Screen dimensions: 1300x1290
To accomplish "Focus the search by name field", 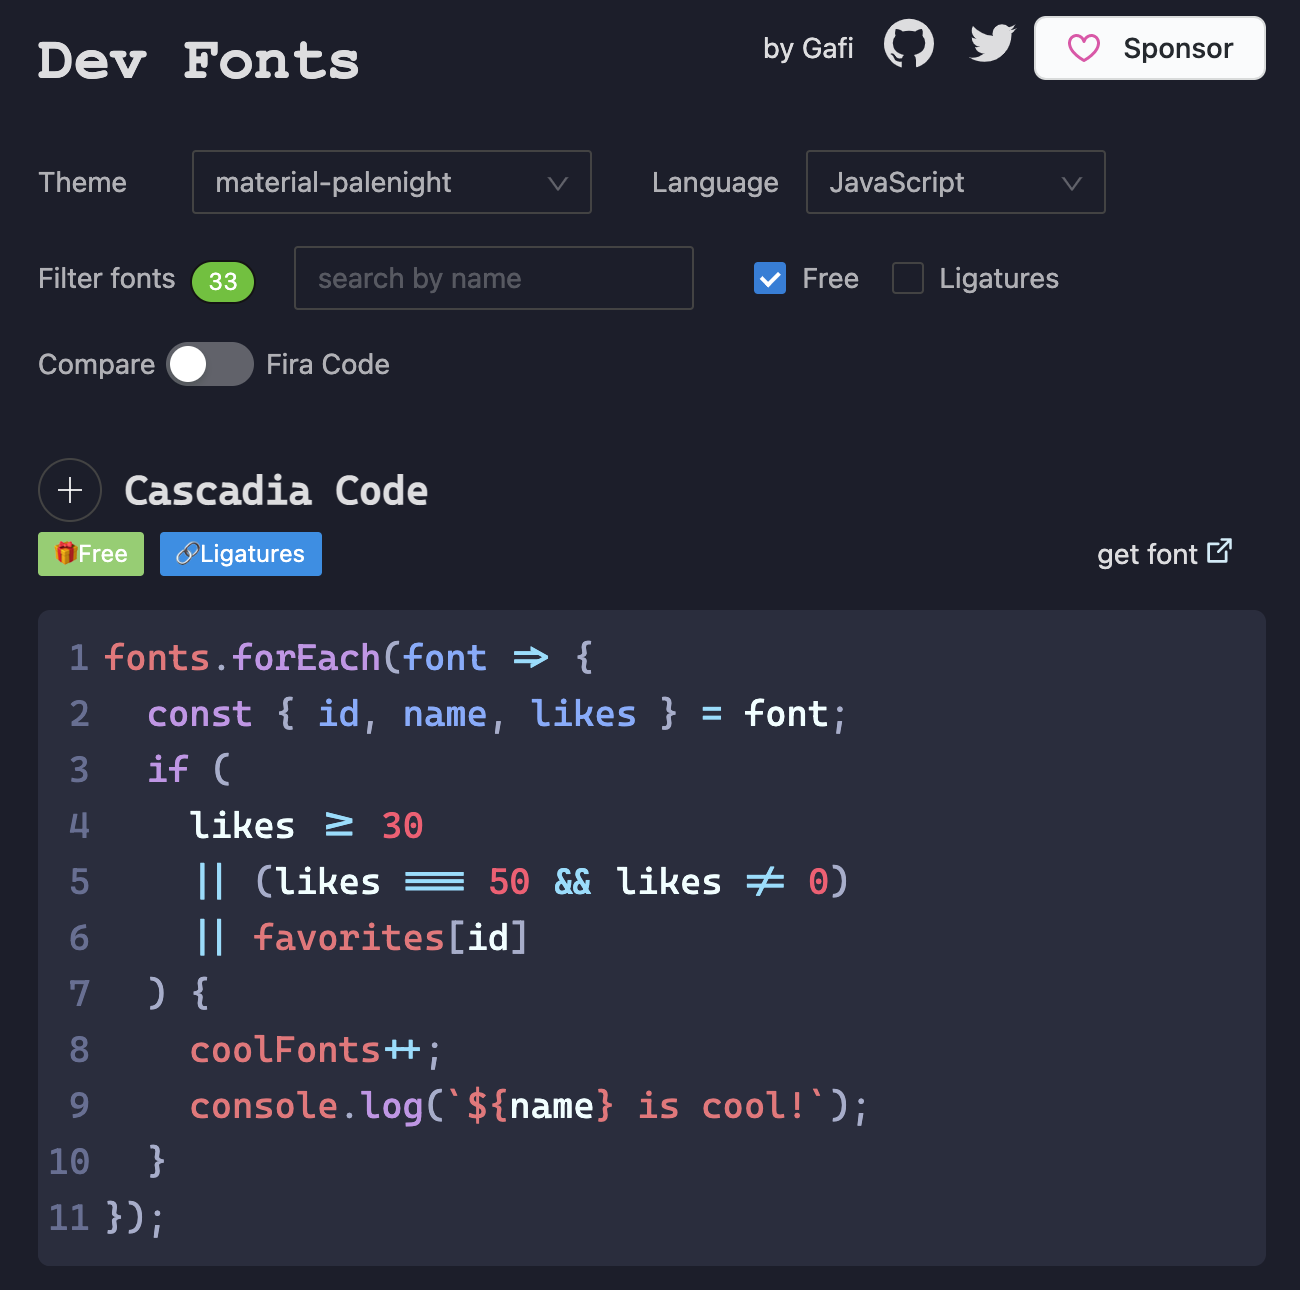I will 493,278.
